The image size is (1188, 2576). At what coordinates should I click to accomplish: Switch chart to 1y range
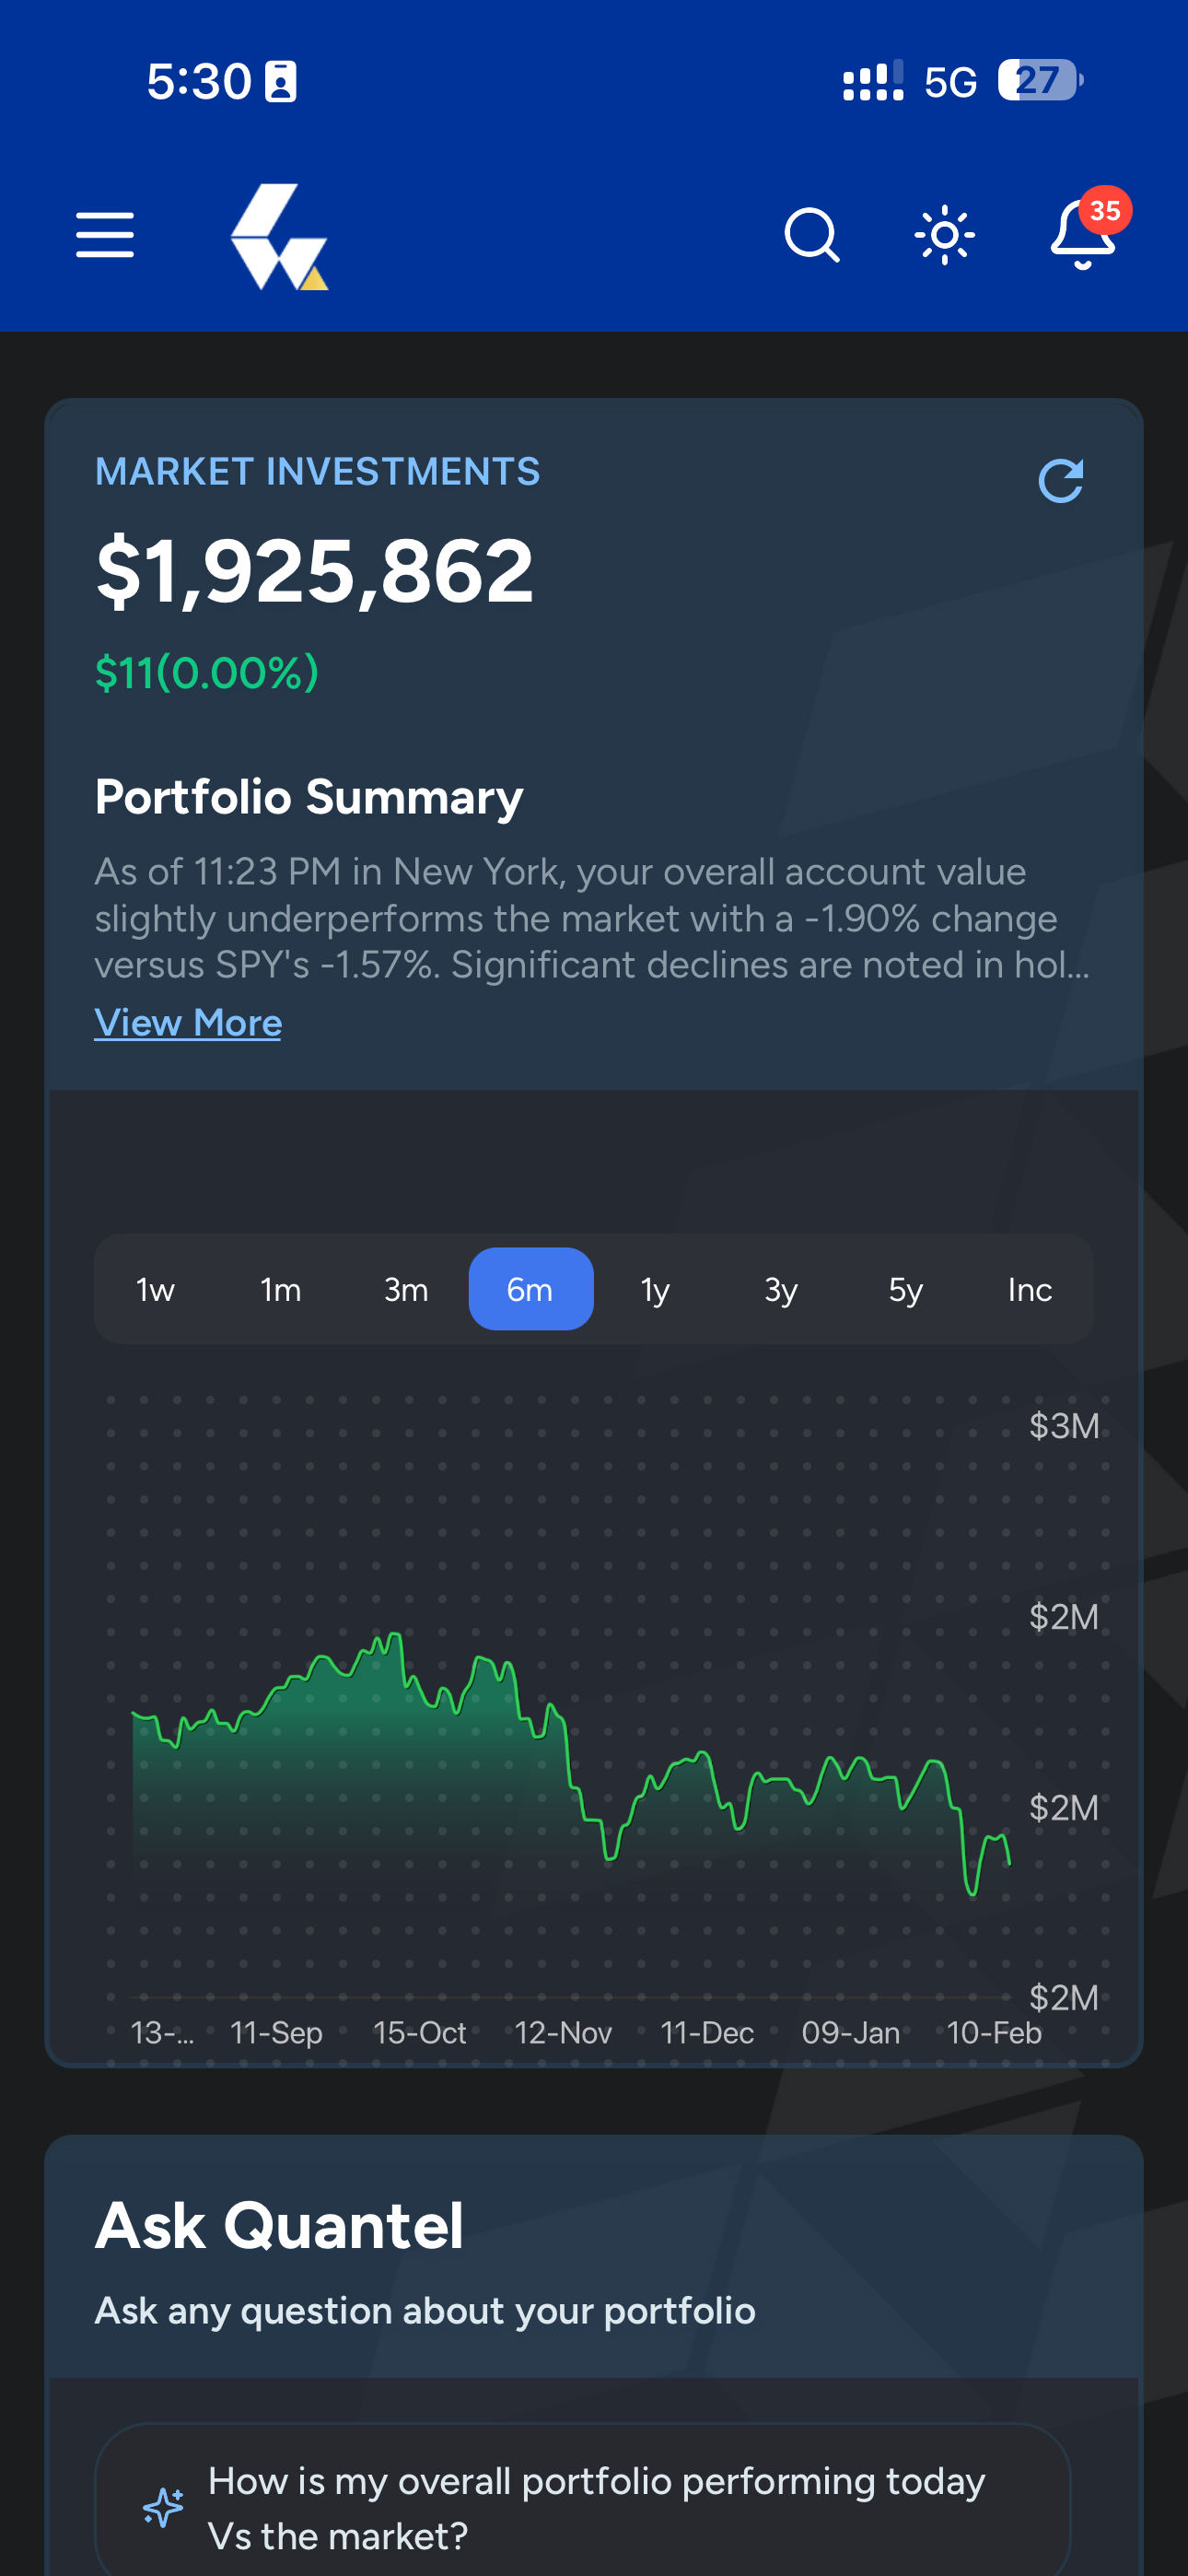655,1289
